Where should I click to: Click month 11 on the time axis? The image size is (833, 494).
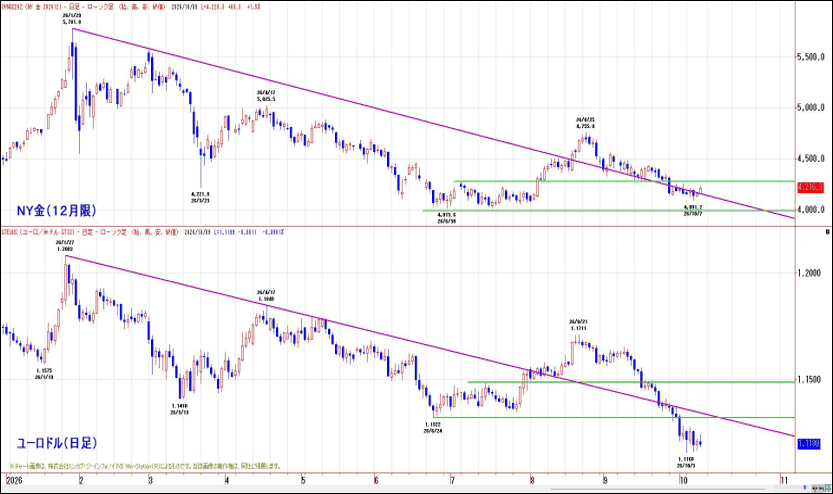click(x=784, y=480)
